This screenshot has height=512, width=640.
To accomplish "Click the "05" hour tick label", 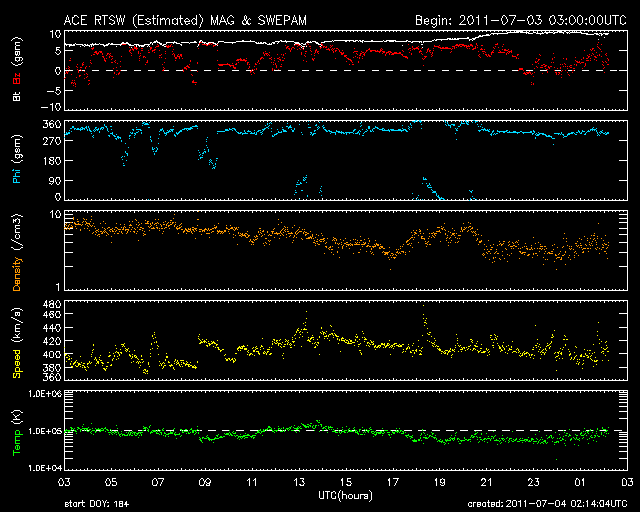I will [x=111, y=482].
